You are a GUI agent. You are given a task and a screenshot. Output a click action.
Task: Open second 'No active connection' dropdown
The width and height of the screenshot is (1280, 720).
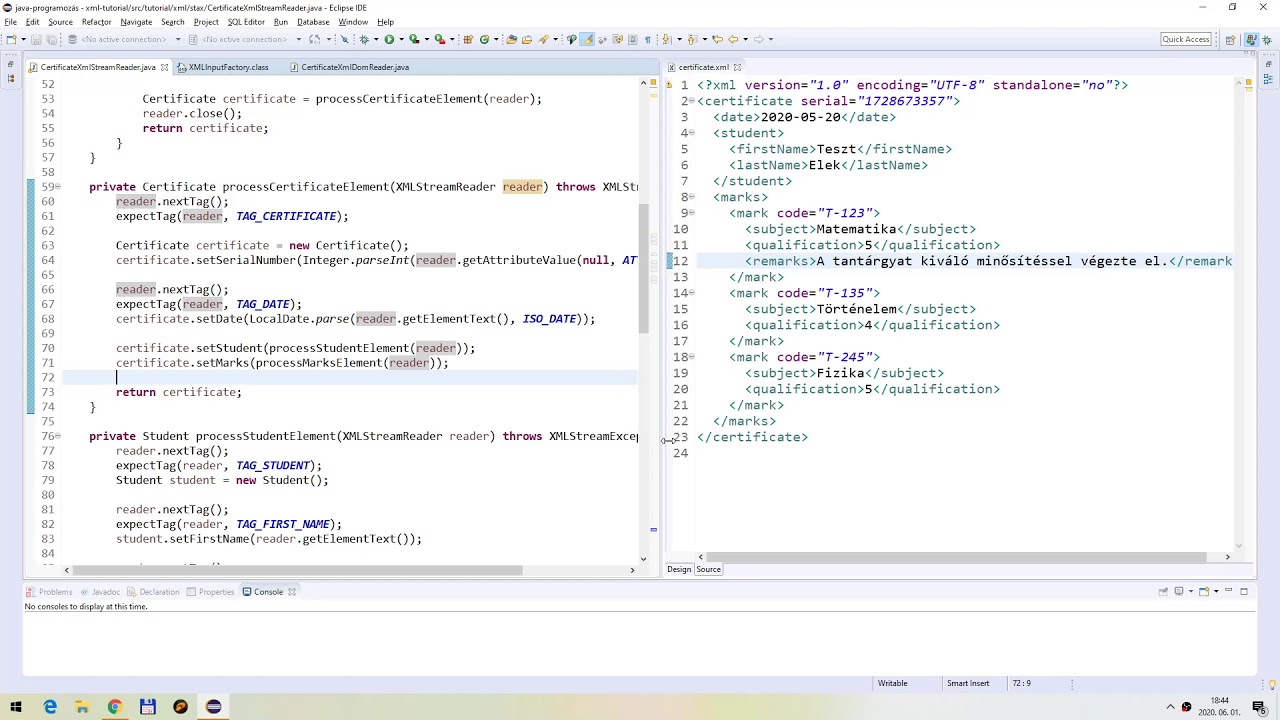(298, 39)
